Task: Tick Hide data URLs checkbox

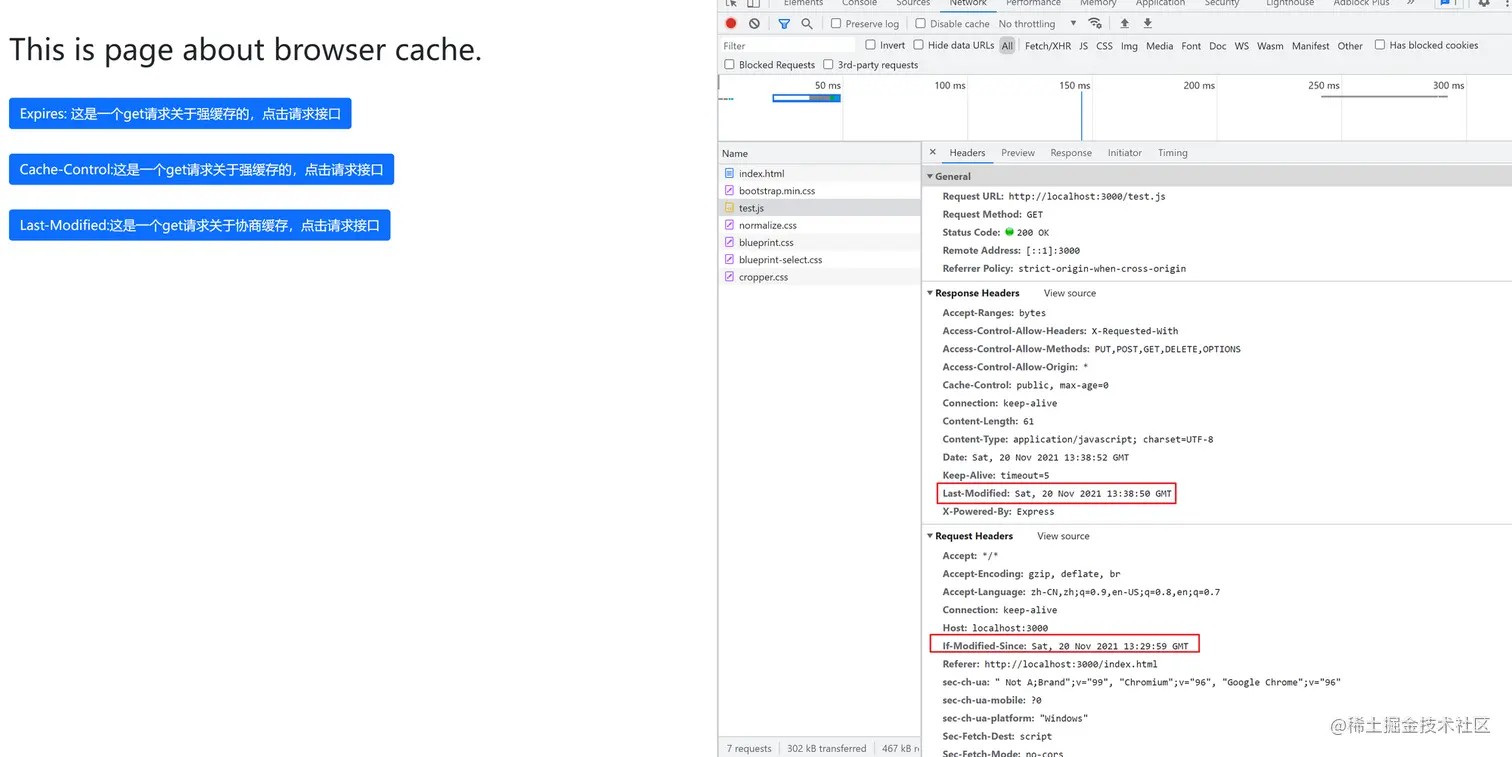Action: 918,45
